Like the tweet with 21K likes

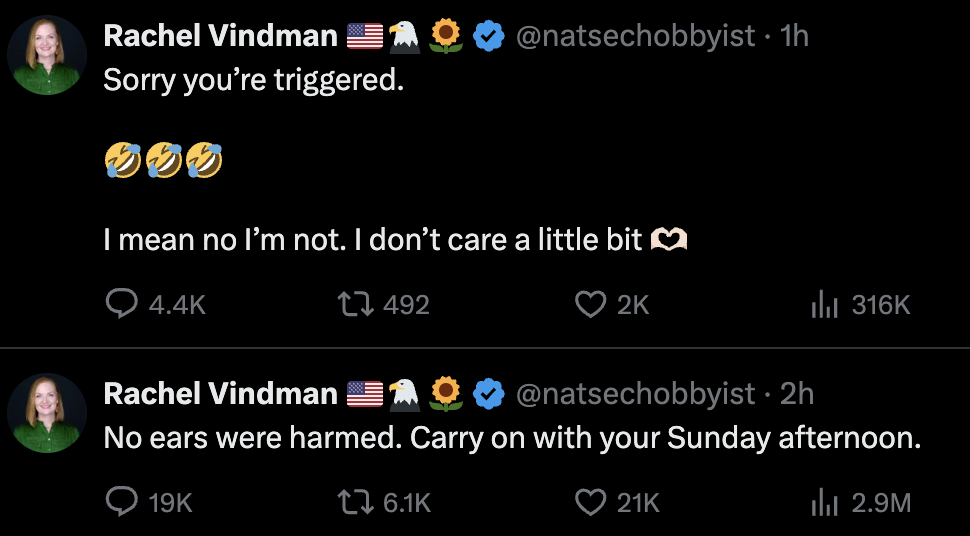click(591, 502)
